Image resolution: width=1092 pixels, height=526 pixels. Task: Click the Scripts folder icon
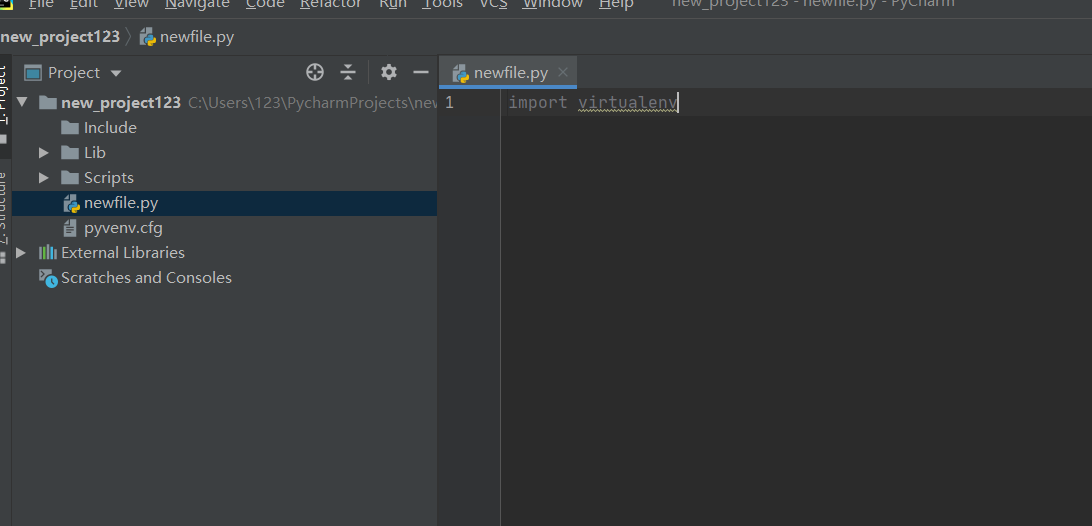[x=70, y=178]
